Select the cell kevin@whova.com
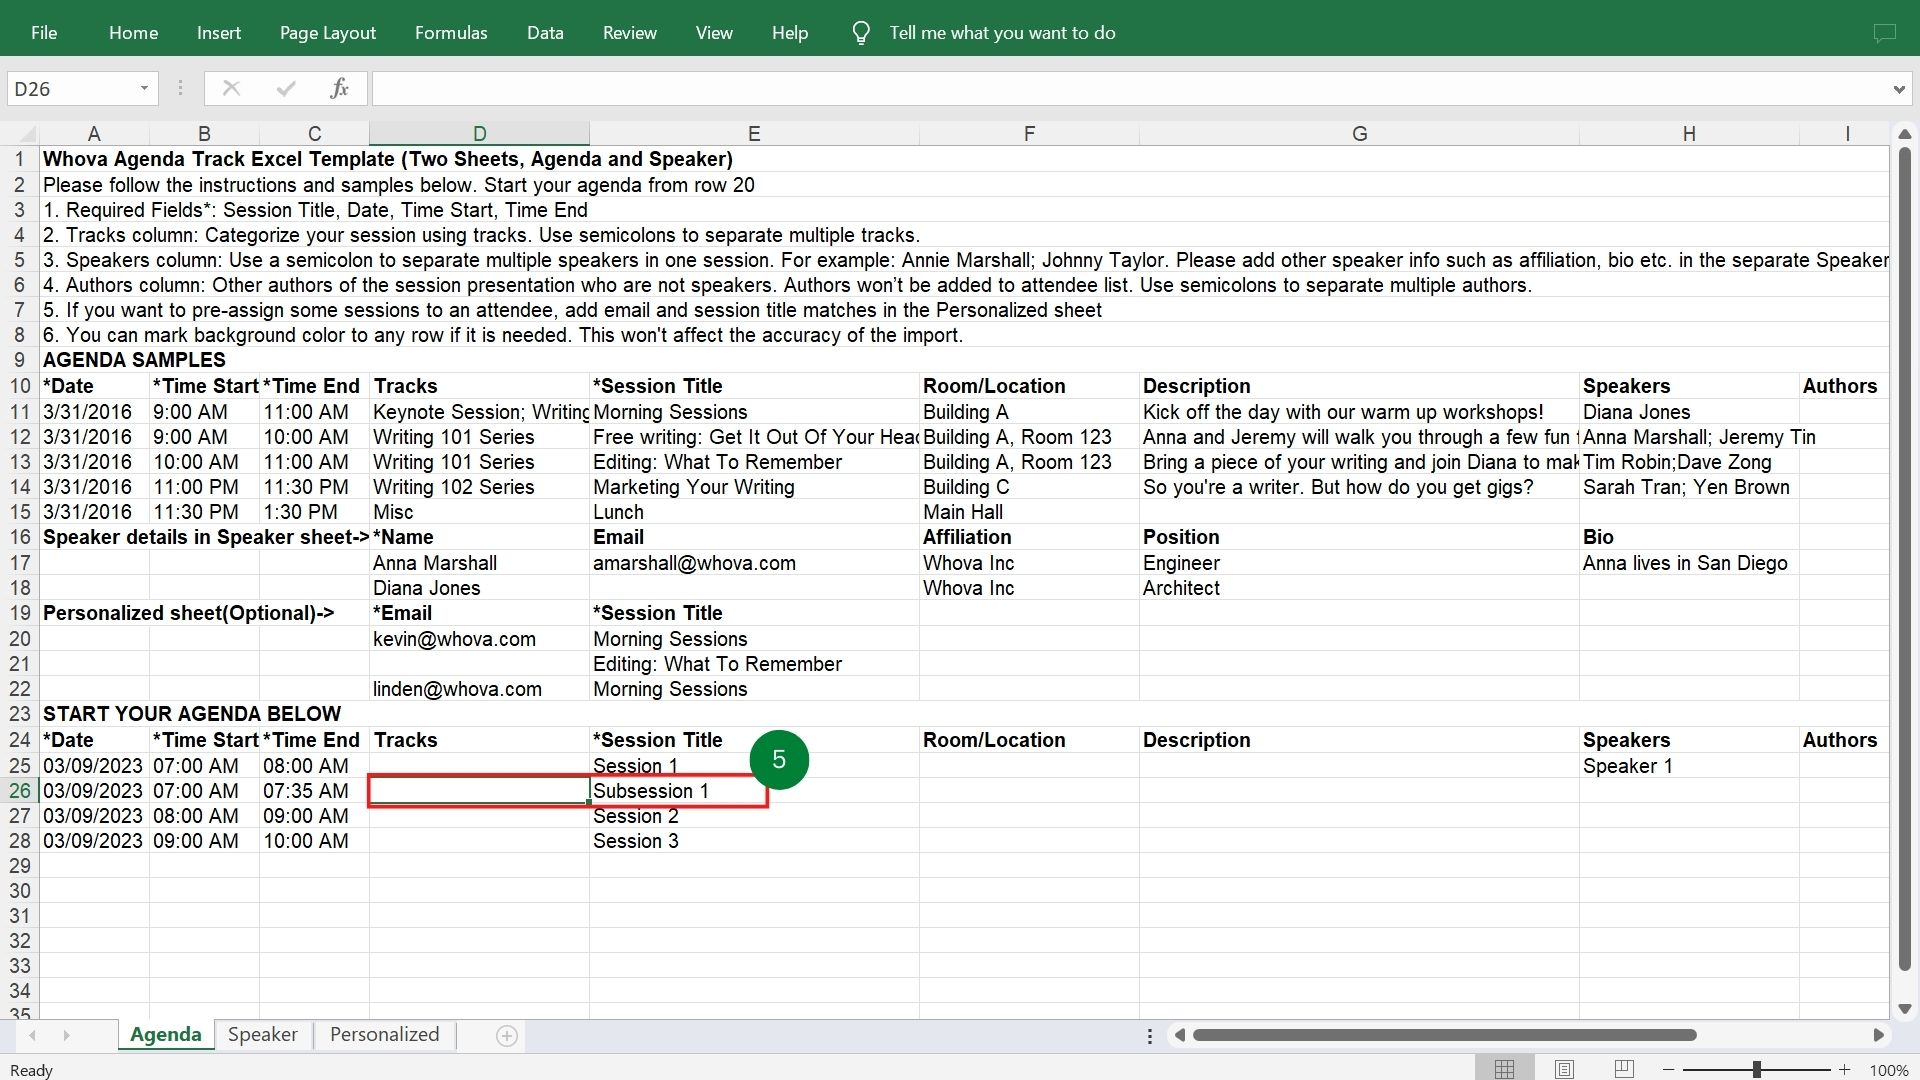Image resolution: width=1920 pixels, height=1080 pixels. click(479, 639)
